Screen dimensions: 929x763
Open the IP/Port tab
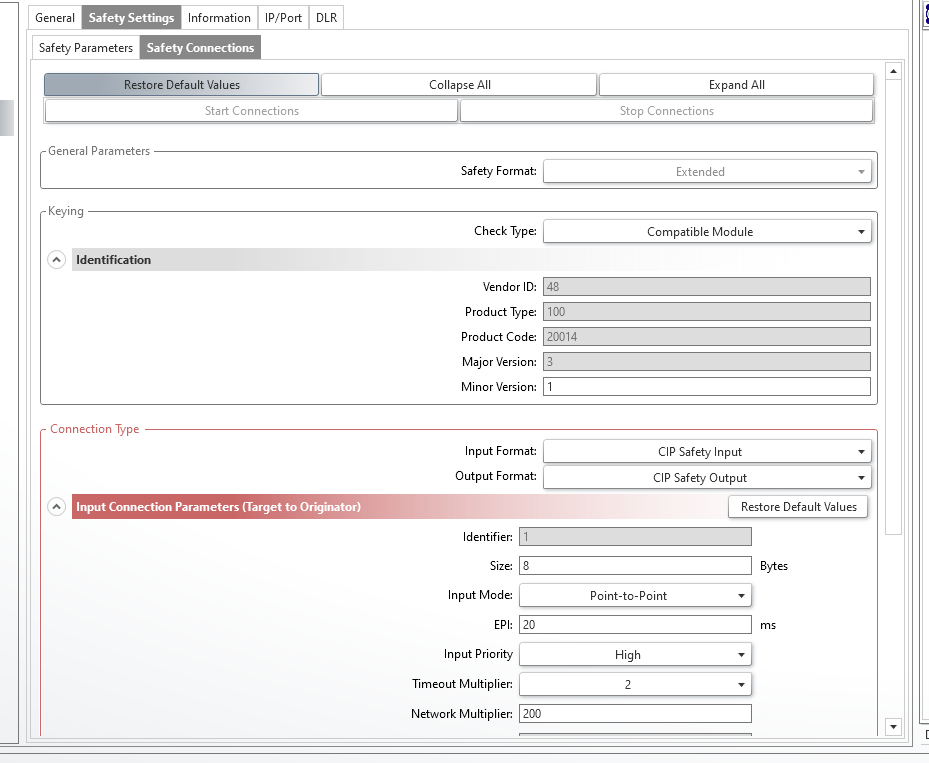(283, 18)
